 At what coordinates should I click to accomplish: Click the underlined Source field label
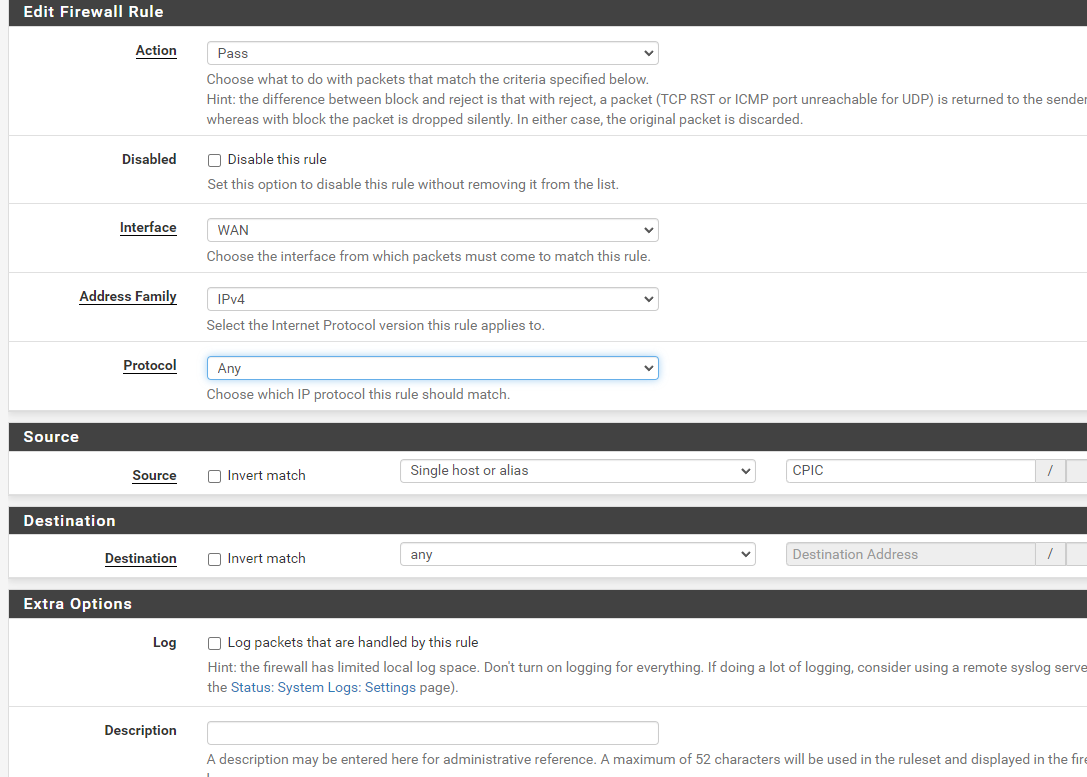(x=154, y=476)
